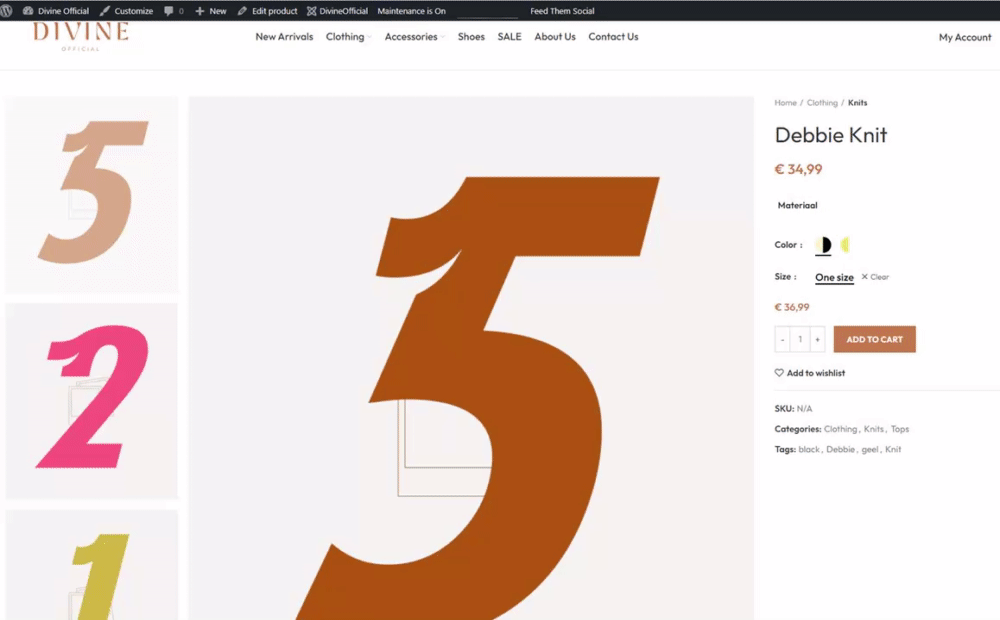Screen dimensions: 1000x620
Task: Increase the quantity with plus button
Action: (818, 339)
